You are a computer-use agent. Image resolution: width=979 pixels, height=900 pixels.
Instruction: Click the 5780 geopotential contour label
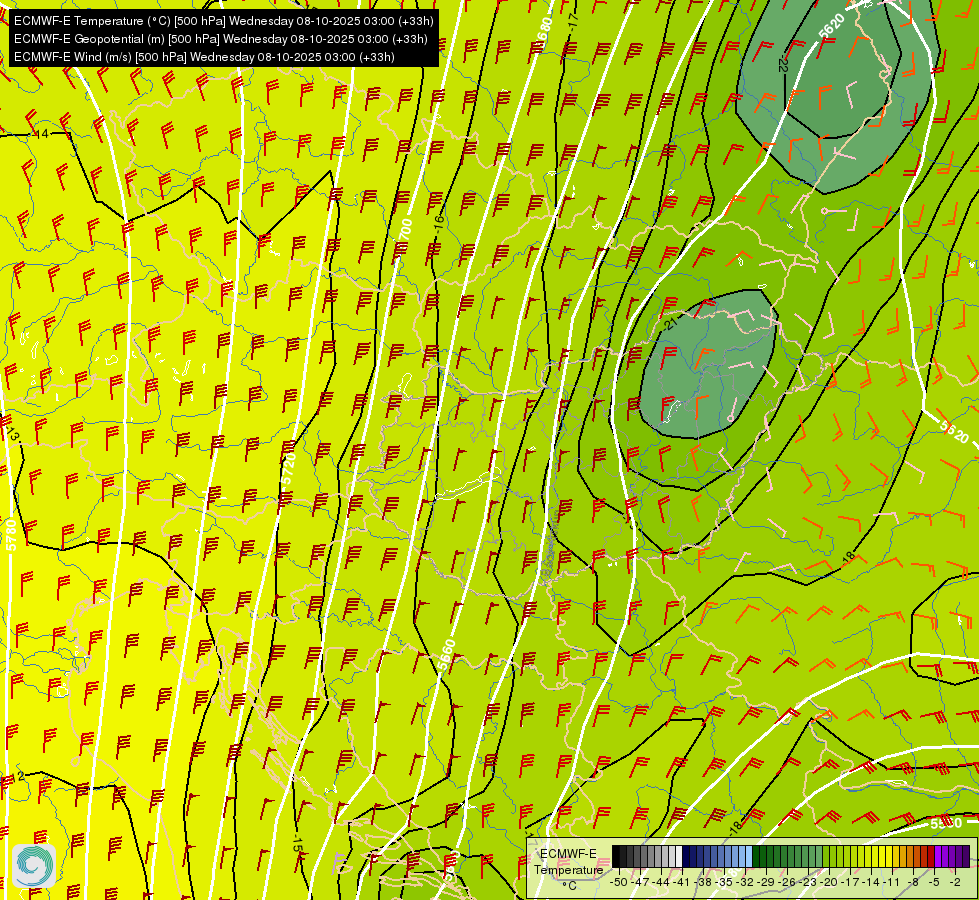click(11, 535)
